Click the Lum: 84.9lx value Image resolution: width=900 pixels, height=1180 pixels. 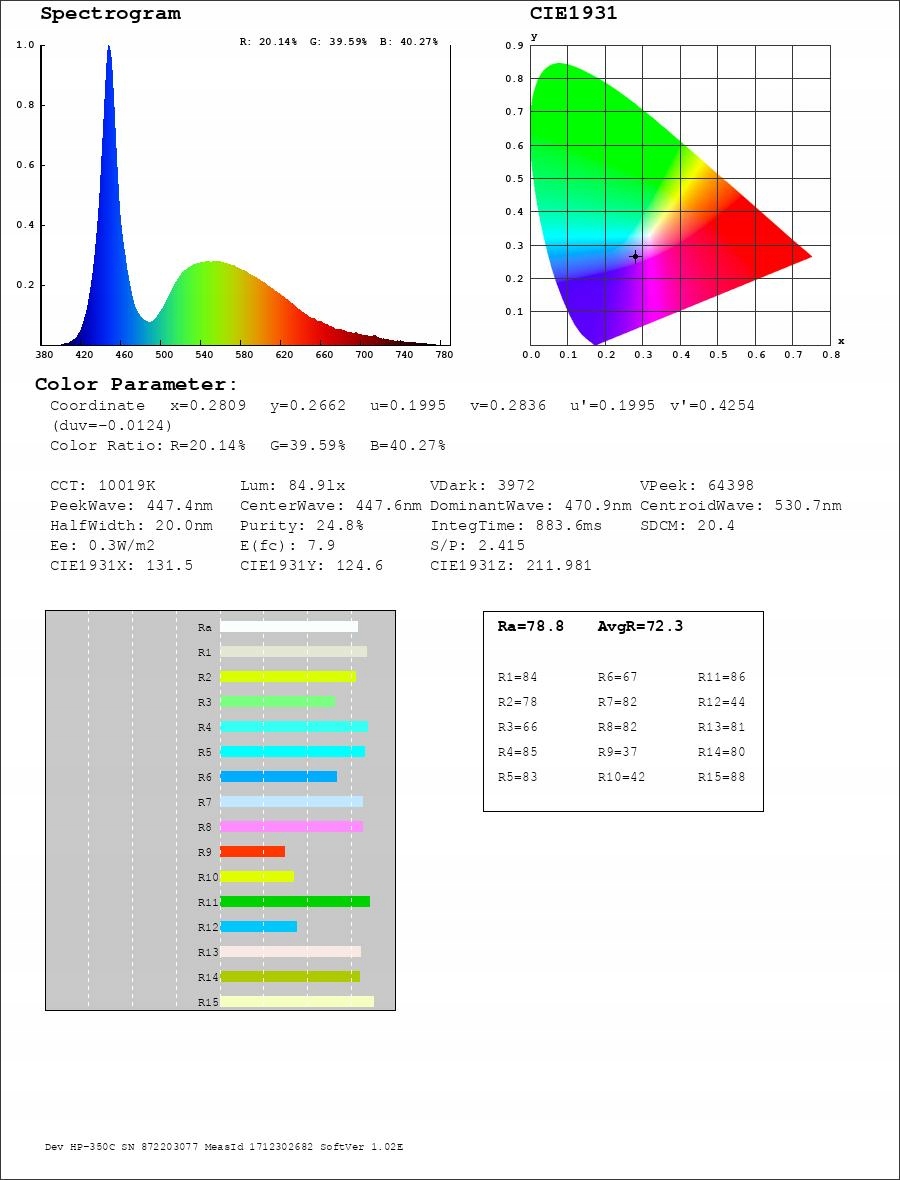click(293, 486)
